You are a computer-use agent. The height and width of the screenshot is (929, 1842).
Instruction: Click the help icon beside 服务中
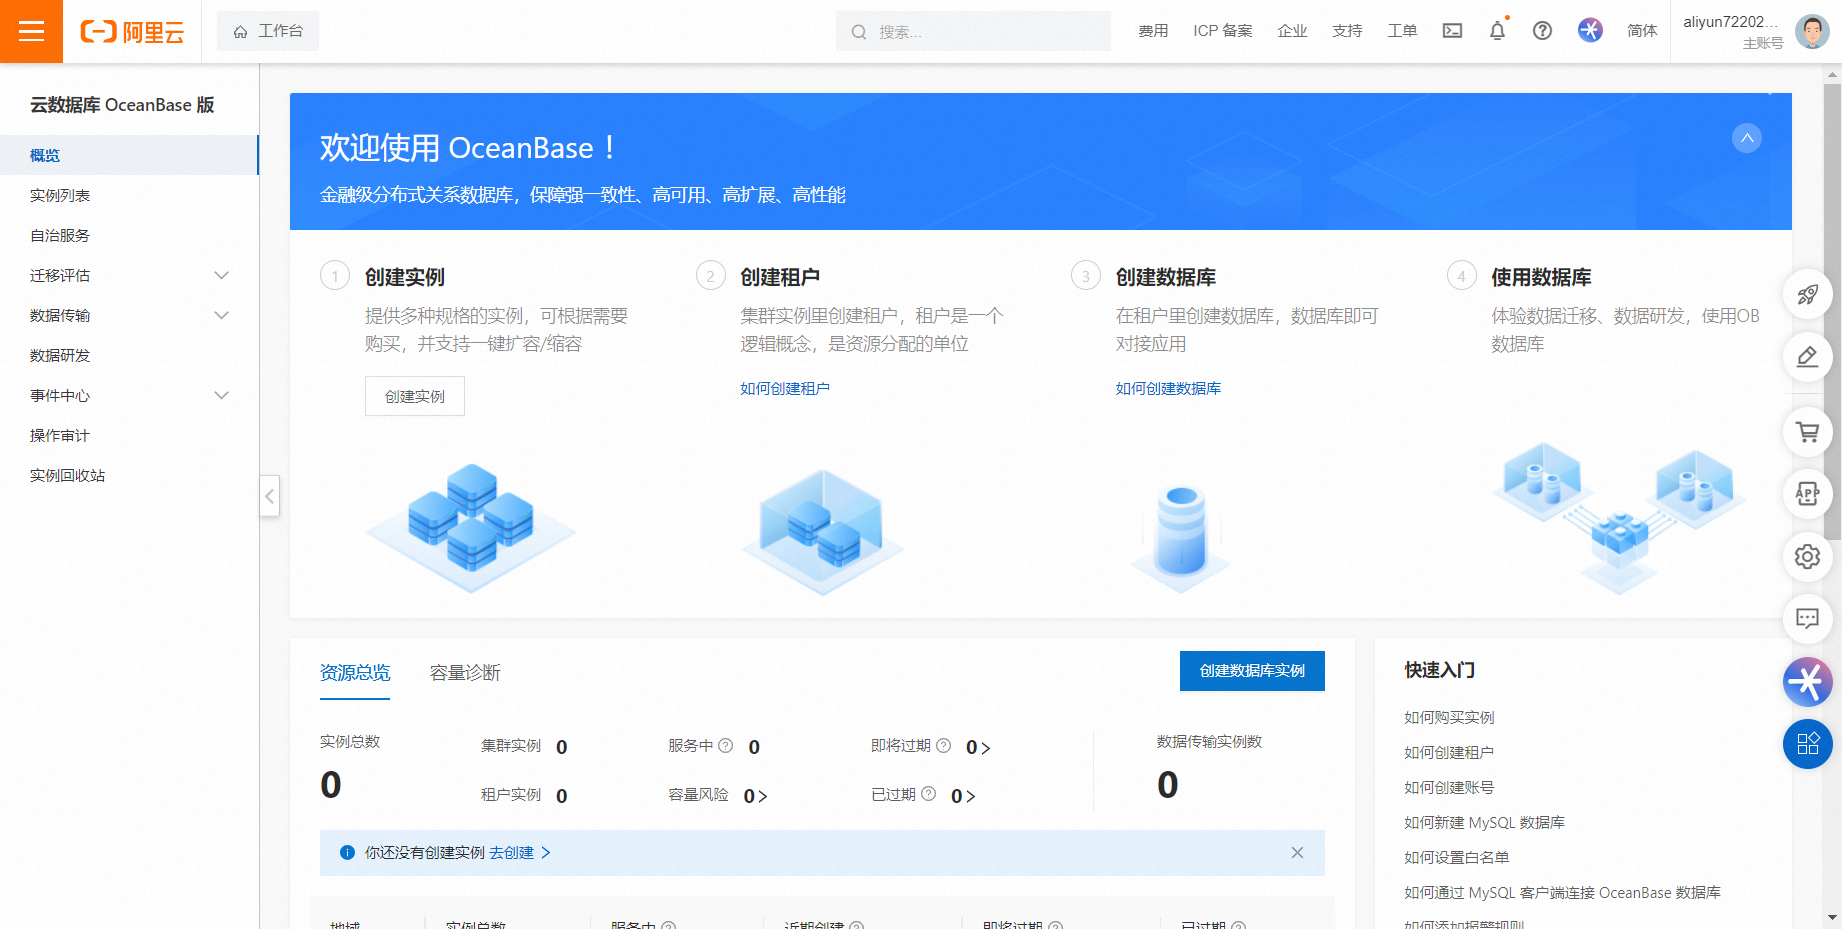(x=726, y=746)
